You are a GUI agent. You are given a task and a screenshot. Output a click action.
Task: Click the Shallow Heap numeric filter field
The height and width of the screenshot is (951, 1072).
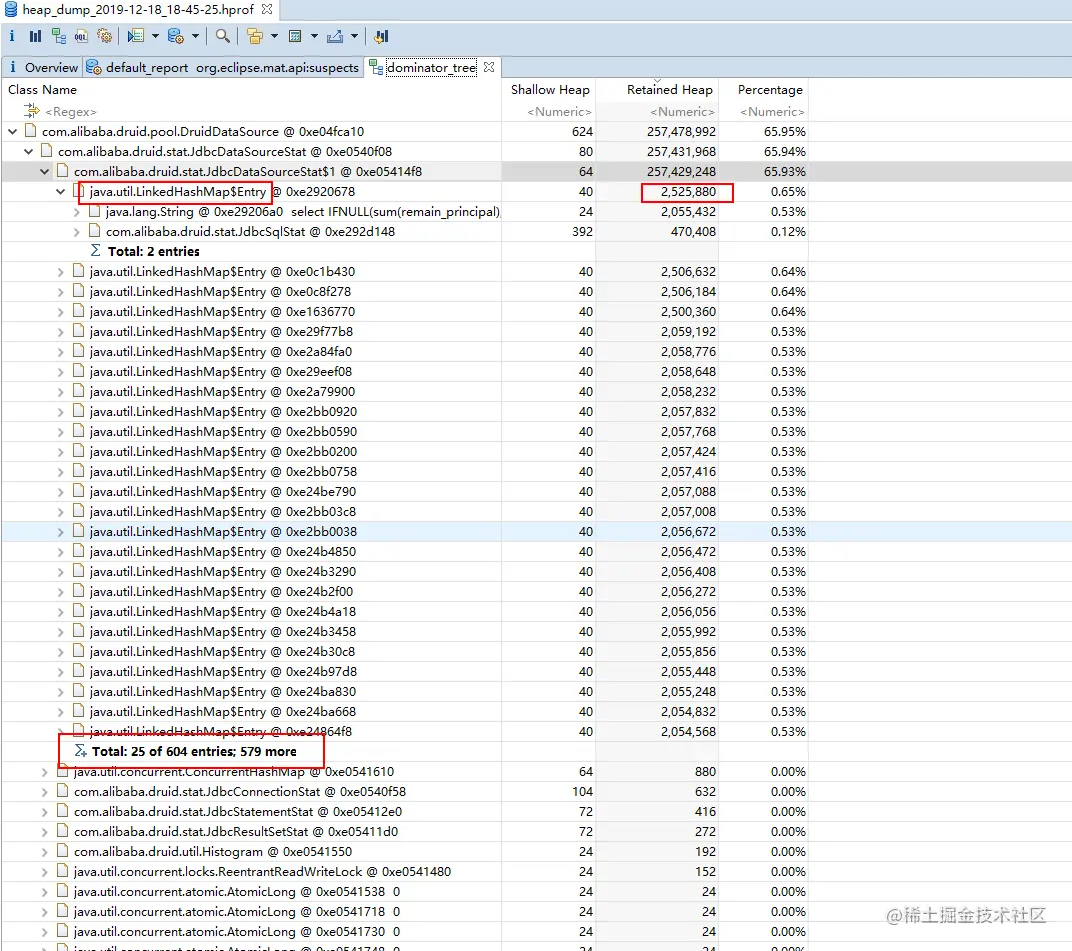coord(559,111)
